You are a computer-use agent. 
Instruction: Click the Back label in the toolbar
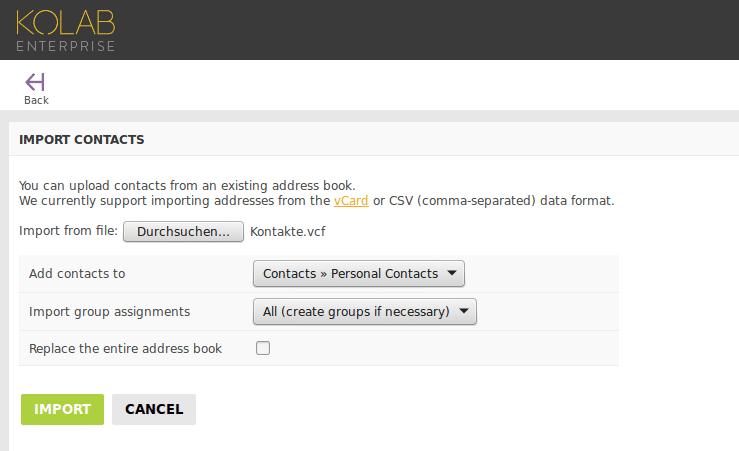point(36,100)
